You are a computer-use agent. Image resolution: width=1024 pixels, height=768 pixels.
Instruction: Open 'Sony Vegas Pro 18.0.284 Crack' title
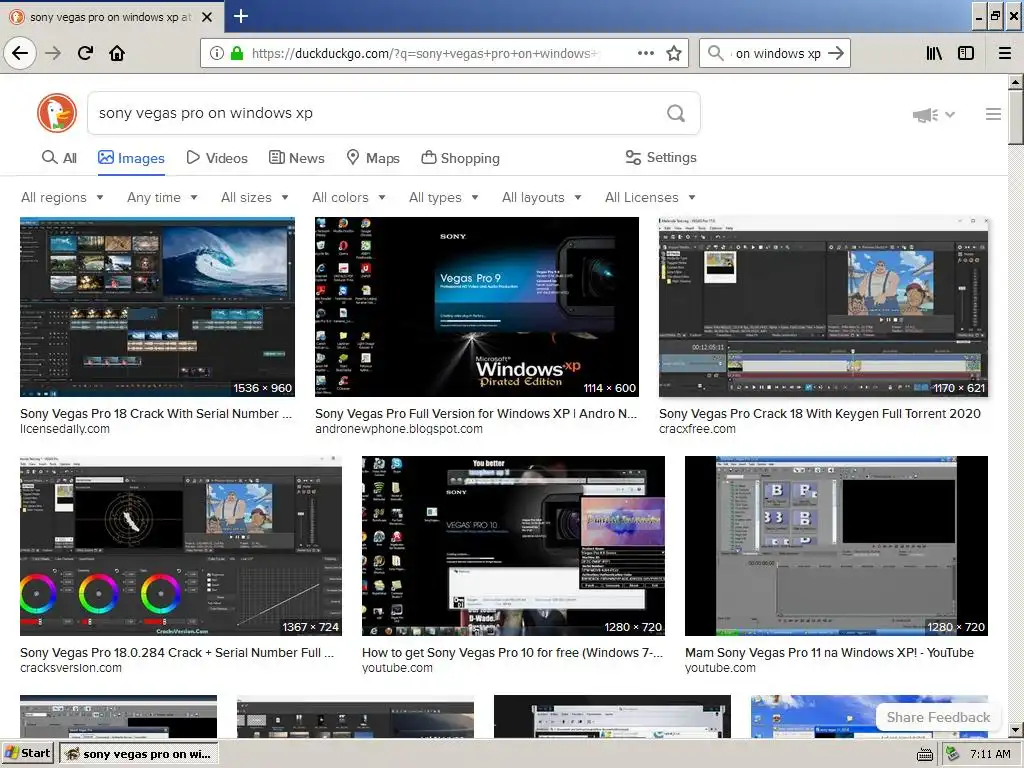point(177,652)
